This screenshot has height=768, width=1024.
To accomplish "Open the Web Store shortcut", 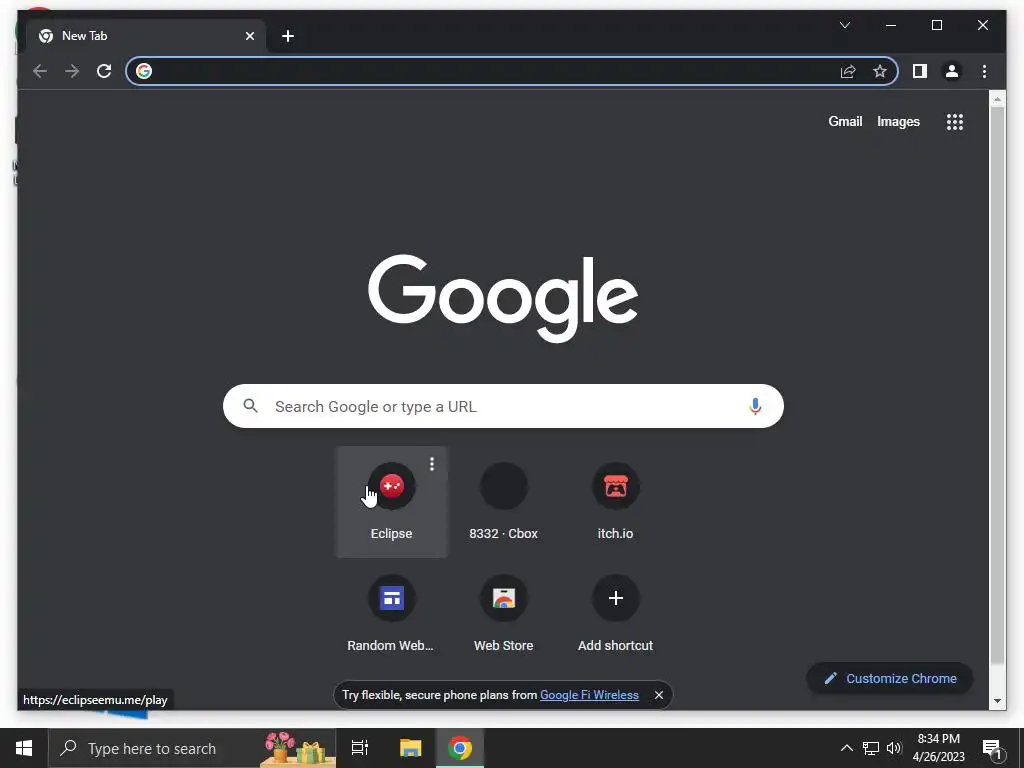I will [504, 614].
